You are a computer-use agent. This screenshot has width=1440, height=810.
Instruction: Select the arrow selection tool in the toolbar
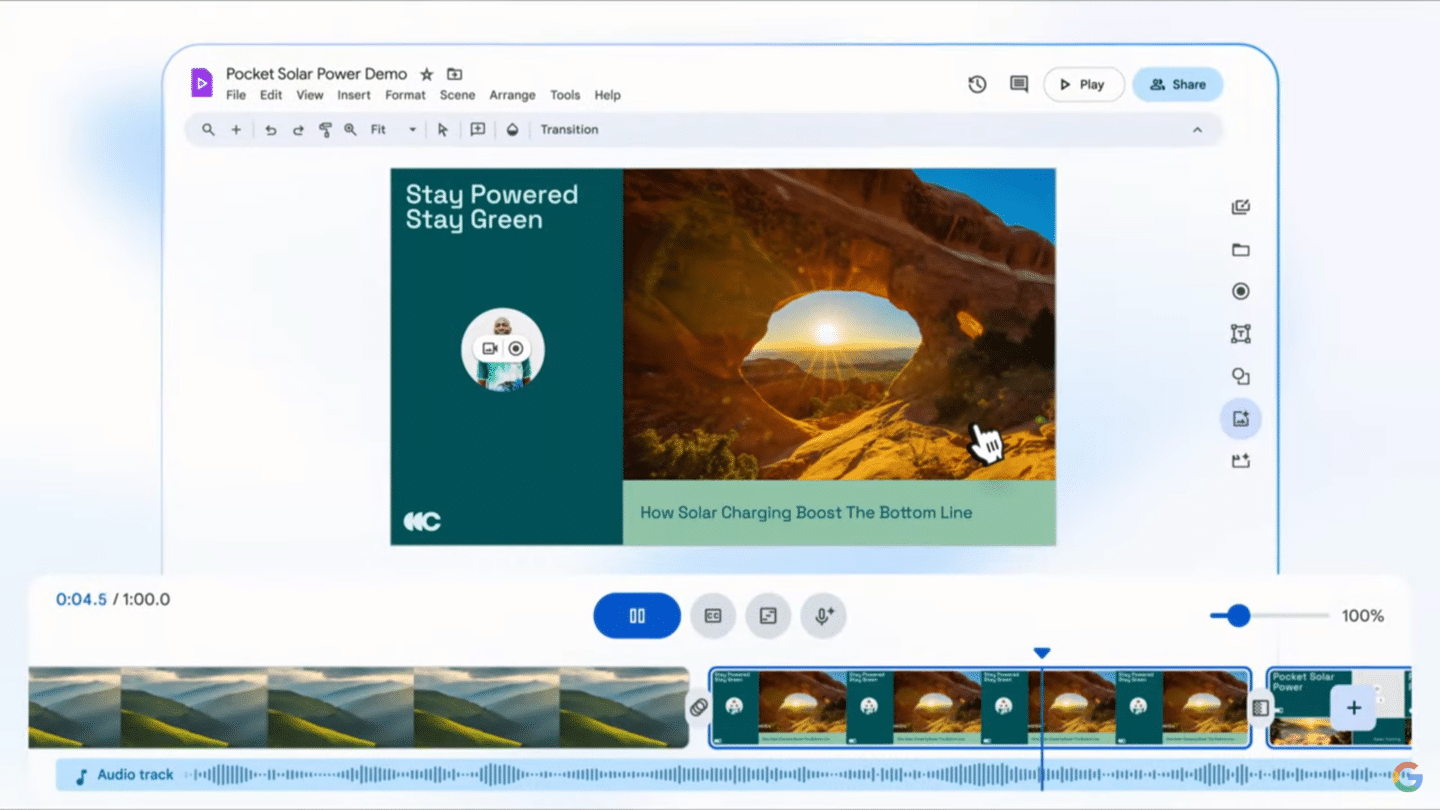(443, 129)
